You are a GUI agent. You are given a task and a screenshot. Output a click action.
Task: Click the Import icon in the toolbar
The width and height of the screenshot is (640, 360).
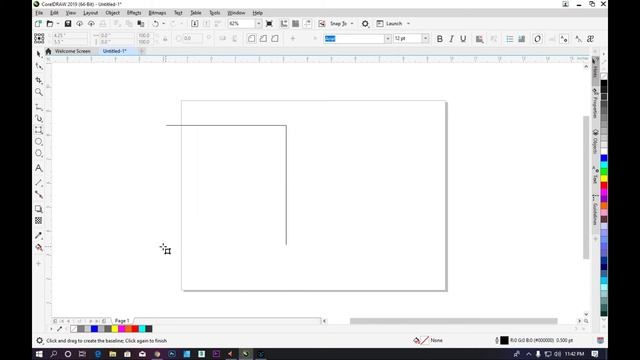(195, 24)
